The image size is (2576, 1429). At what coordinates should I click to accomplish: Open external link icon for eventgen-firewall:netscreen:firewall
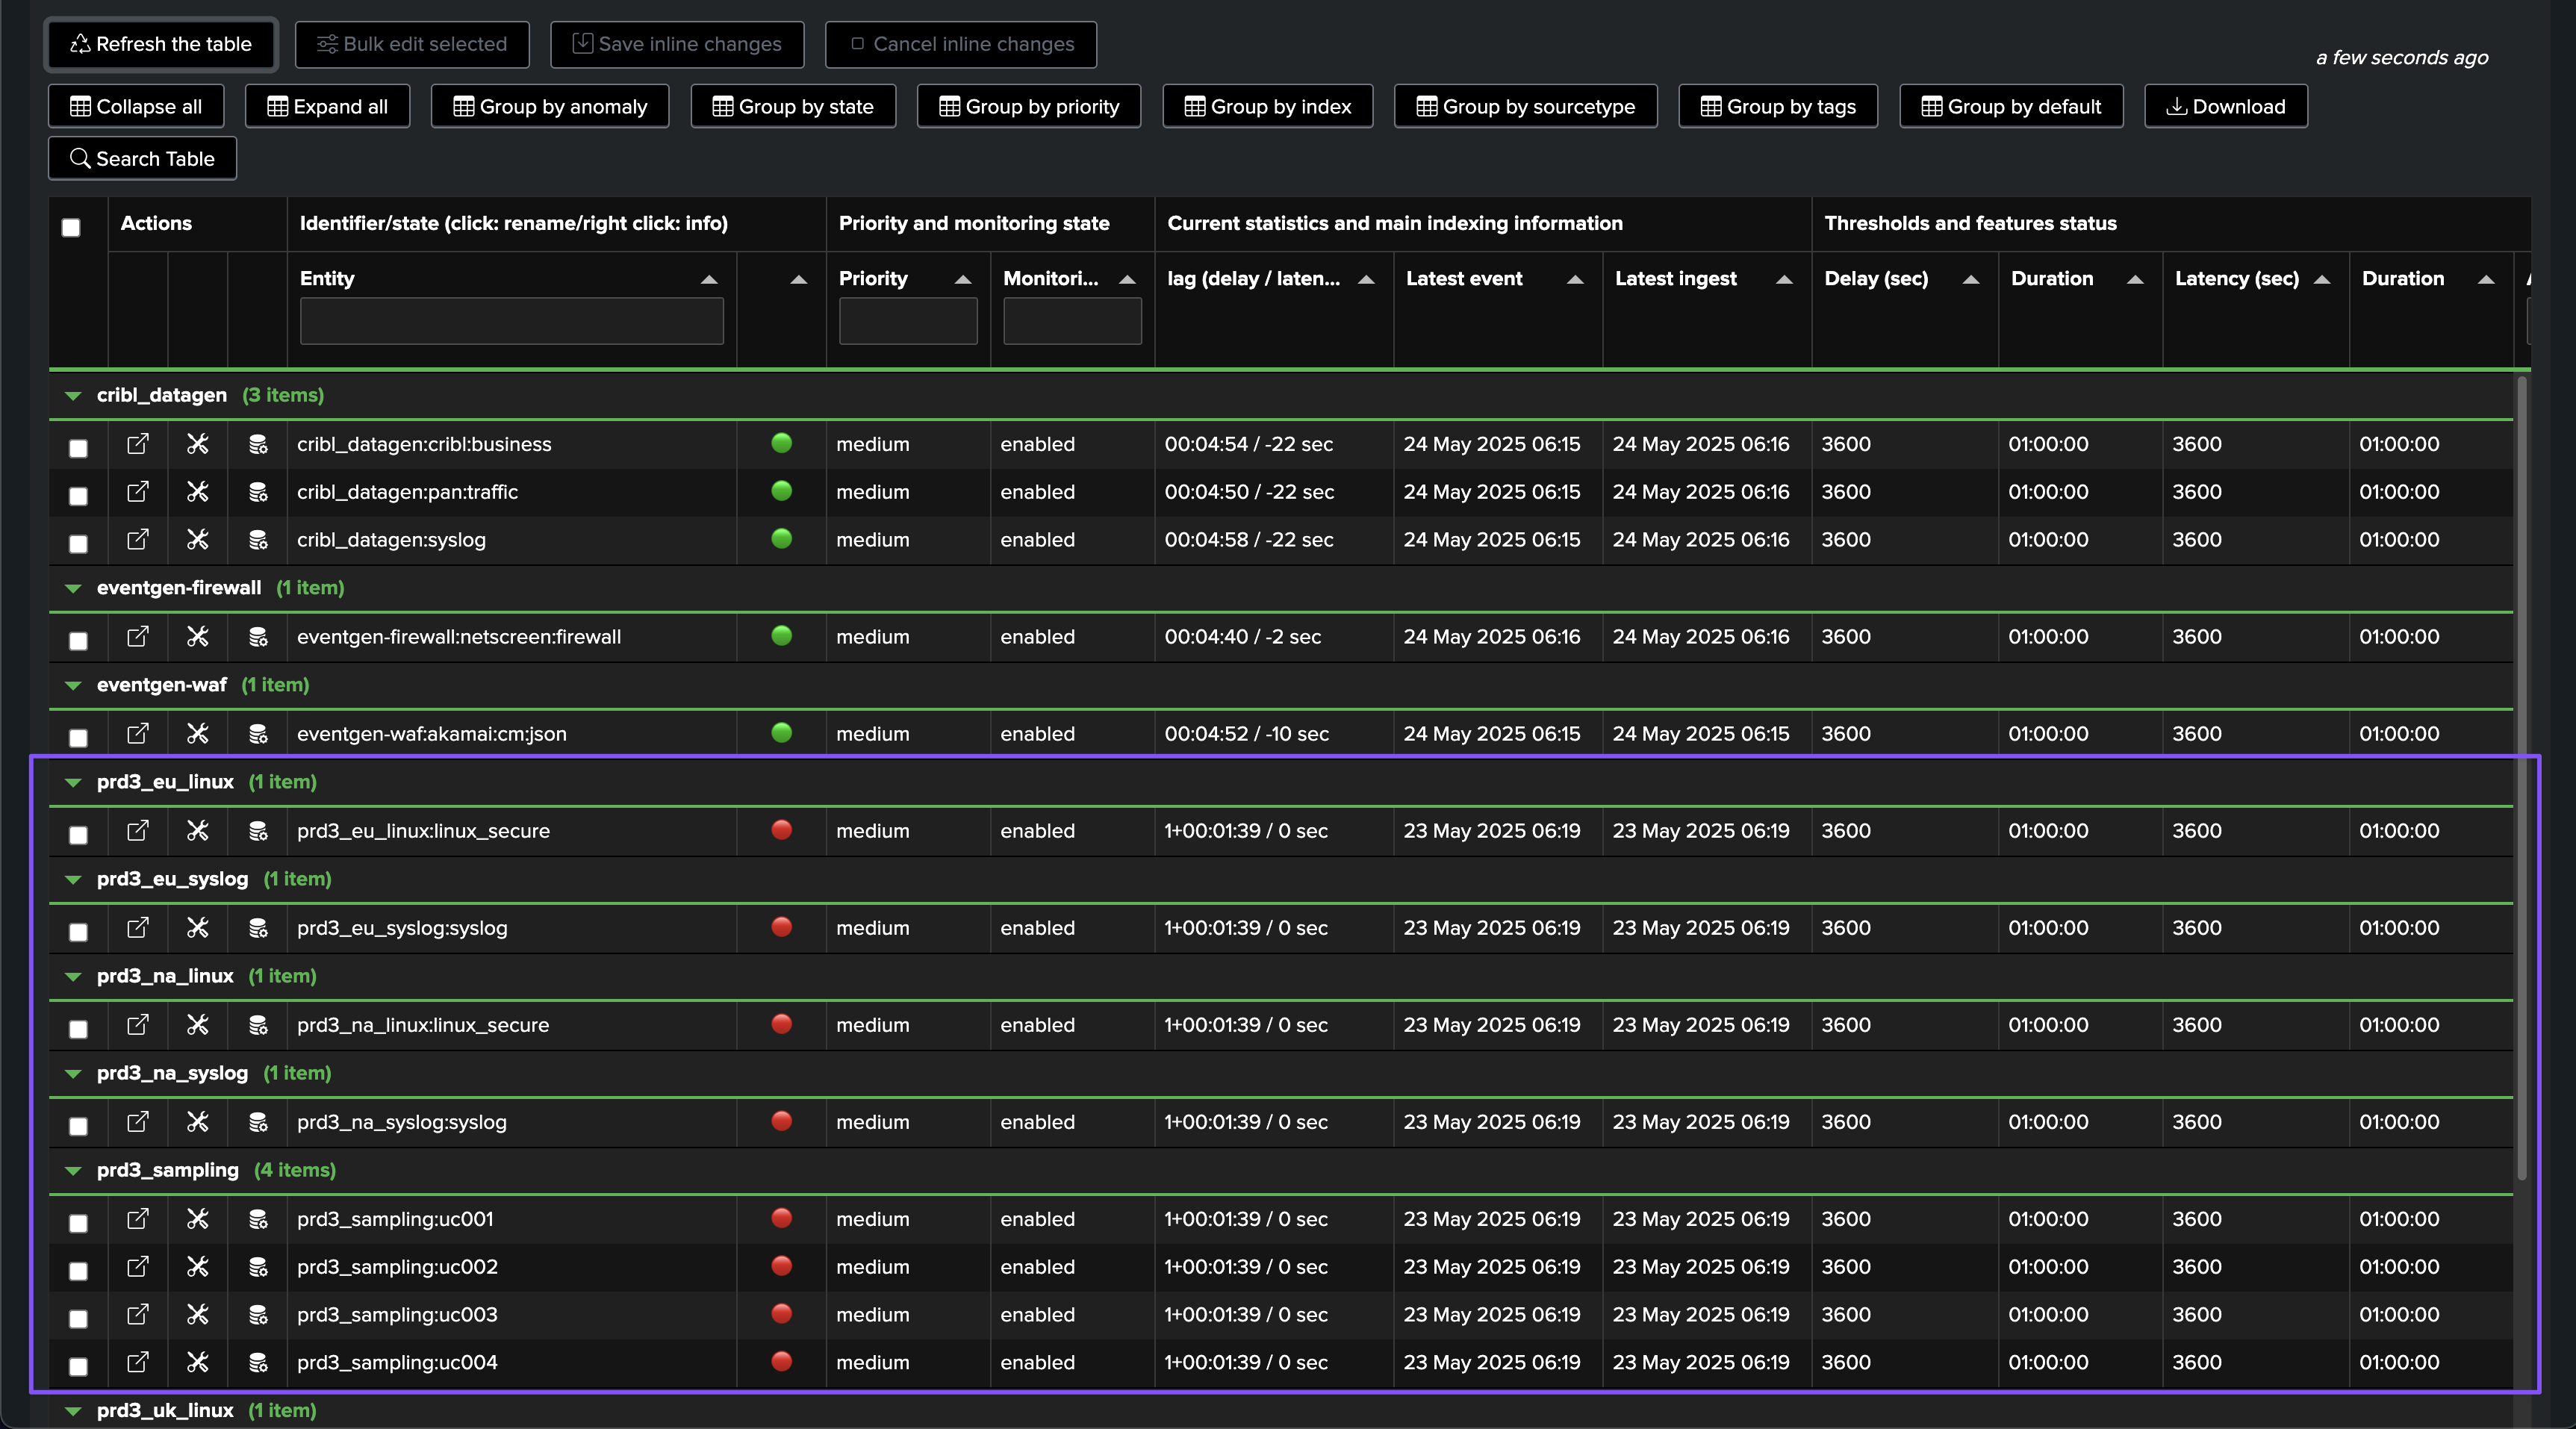coord(138,637)
